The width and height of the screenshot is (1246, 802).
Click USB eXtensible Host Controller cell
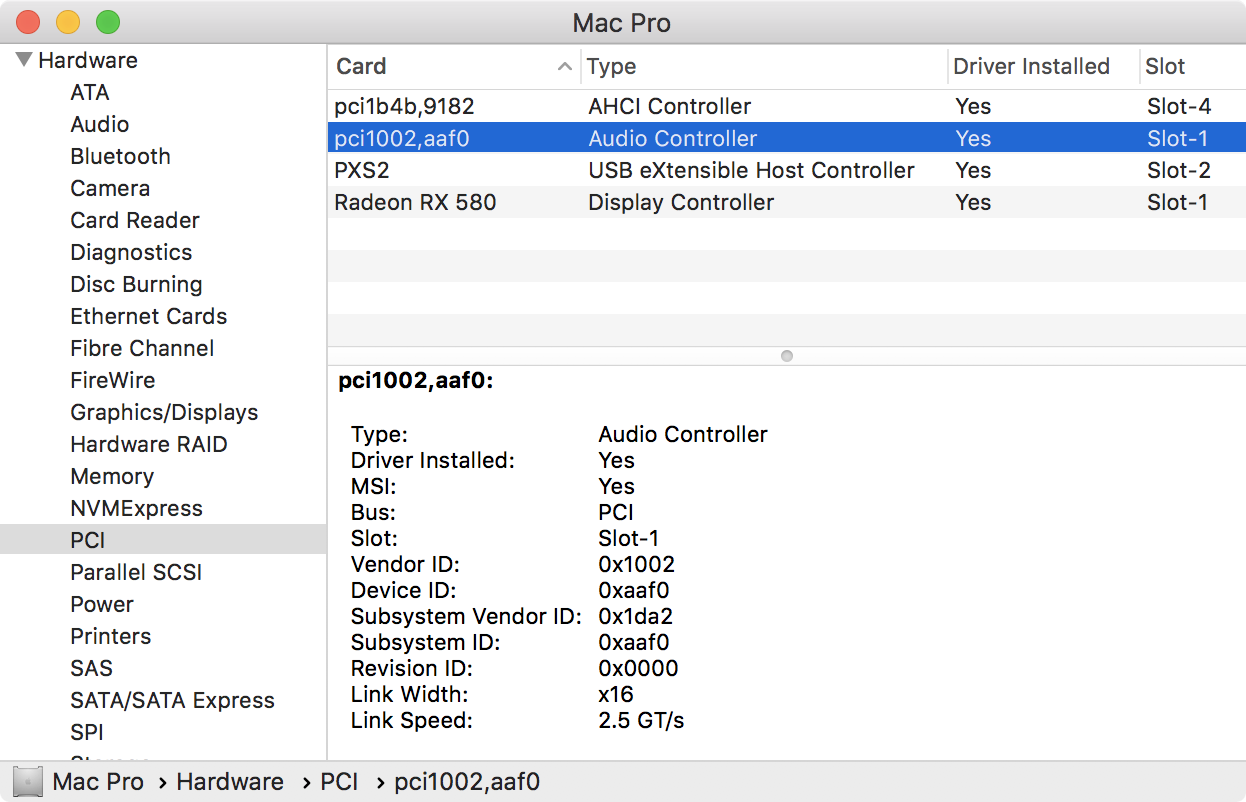pos(751,170)
